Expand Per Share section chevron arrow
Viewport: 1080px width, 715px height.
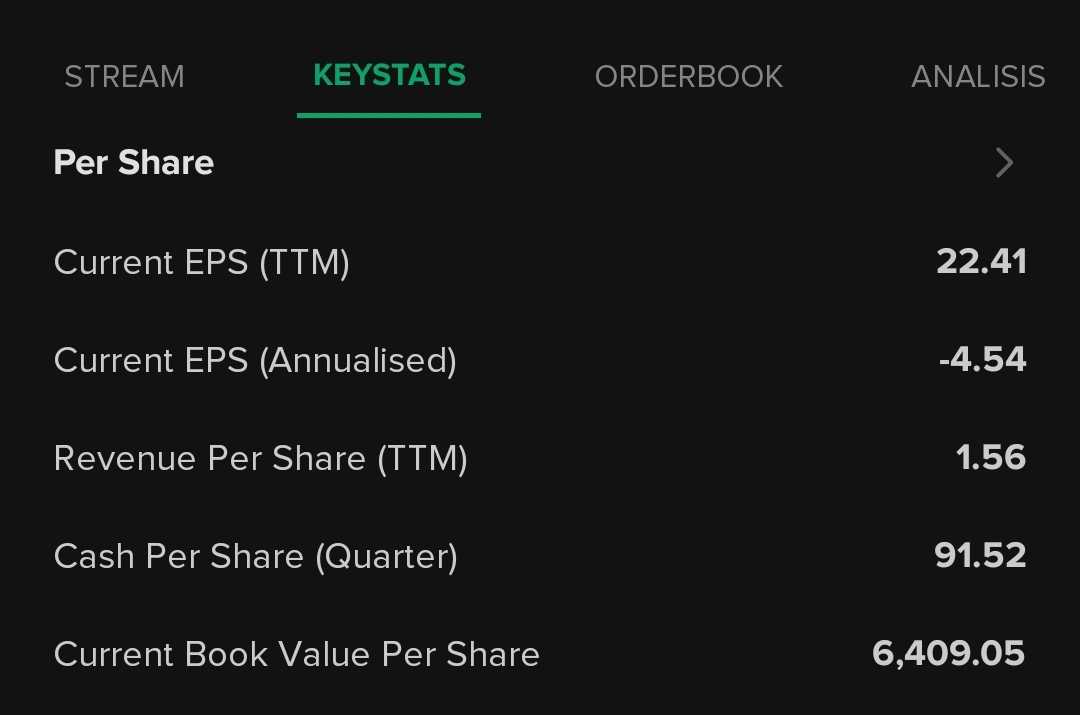click(x=1004, y=163)
